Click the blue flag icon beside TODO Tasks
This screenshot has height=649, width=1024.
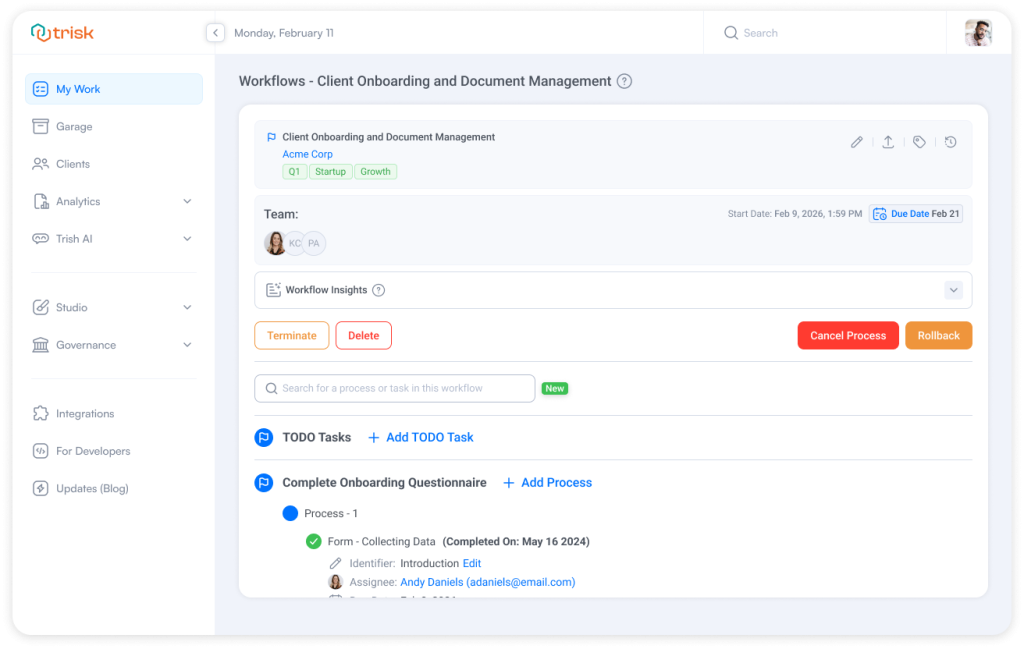click(x=263, y=437)
